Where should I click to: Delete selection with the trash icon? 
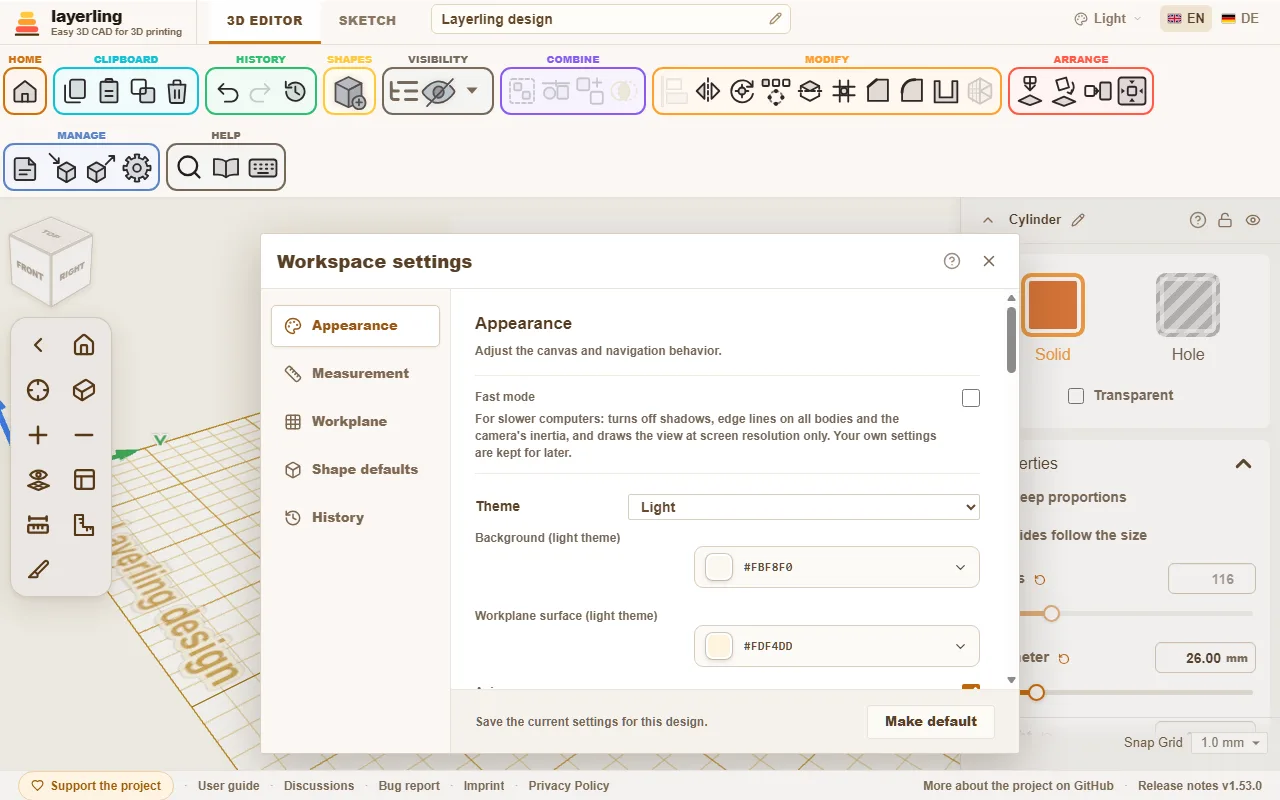tap(177, 92)
